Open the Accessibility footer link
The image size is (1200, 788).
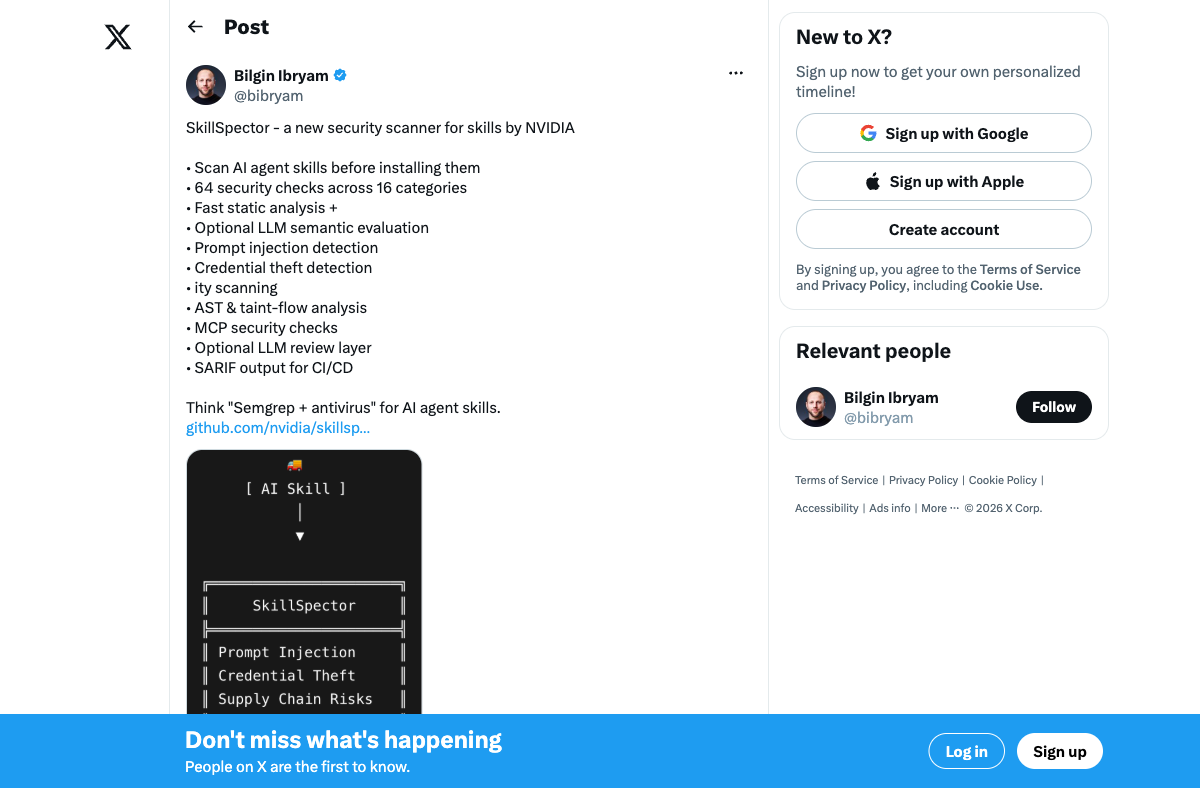[x=827, y=508]
